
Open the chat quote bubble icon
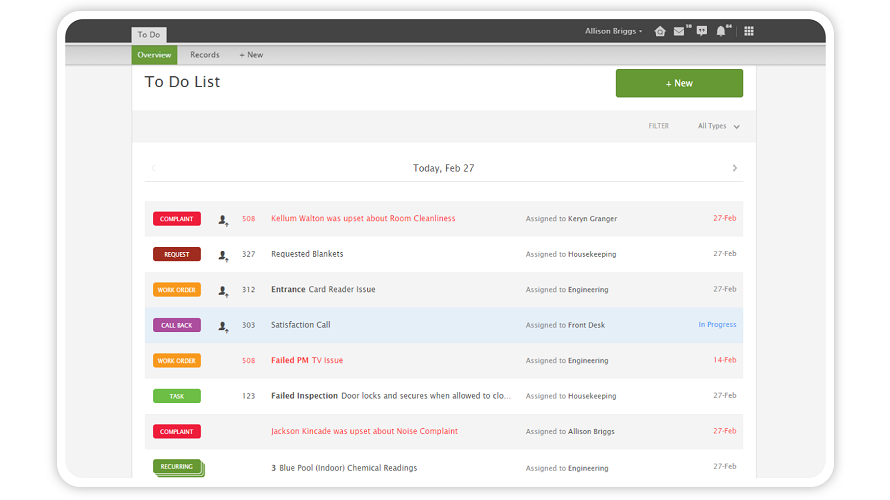point(701,31)
